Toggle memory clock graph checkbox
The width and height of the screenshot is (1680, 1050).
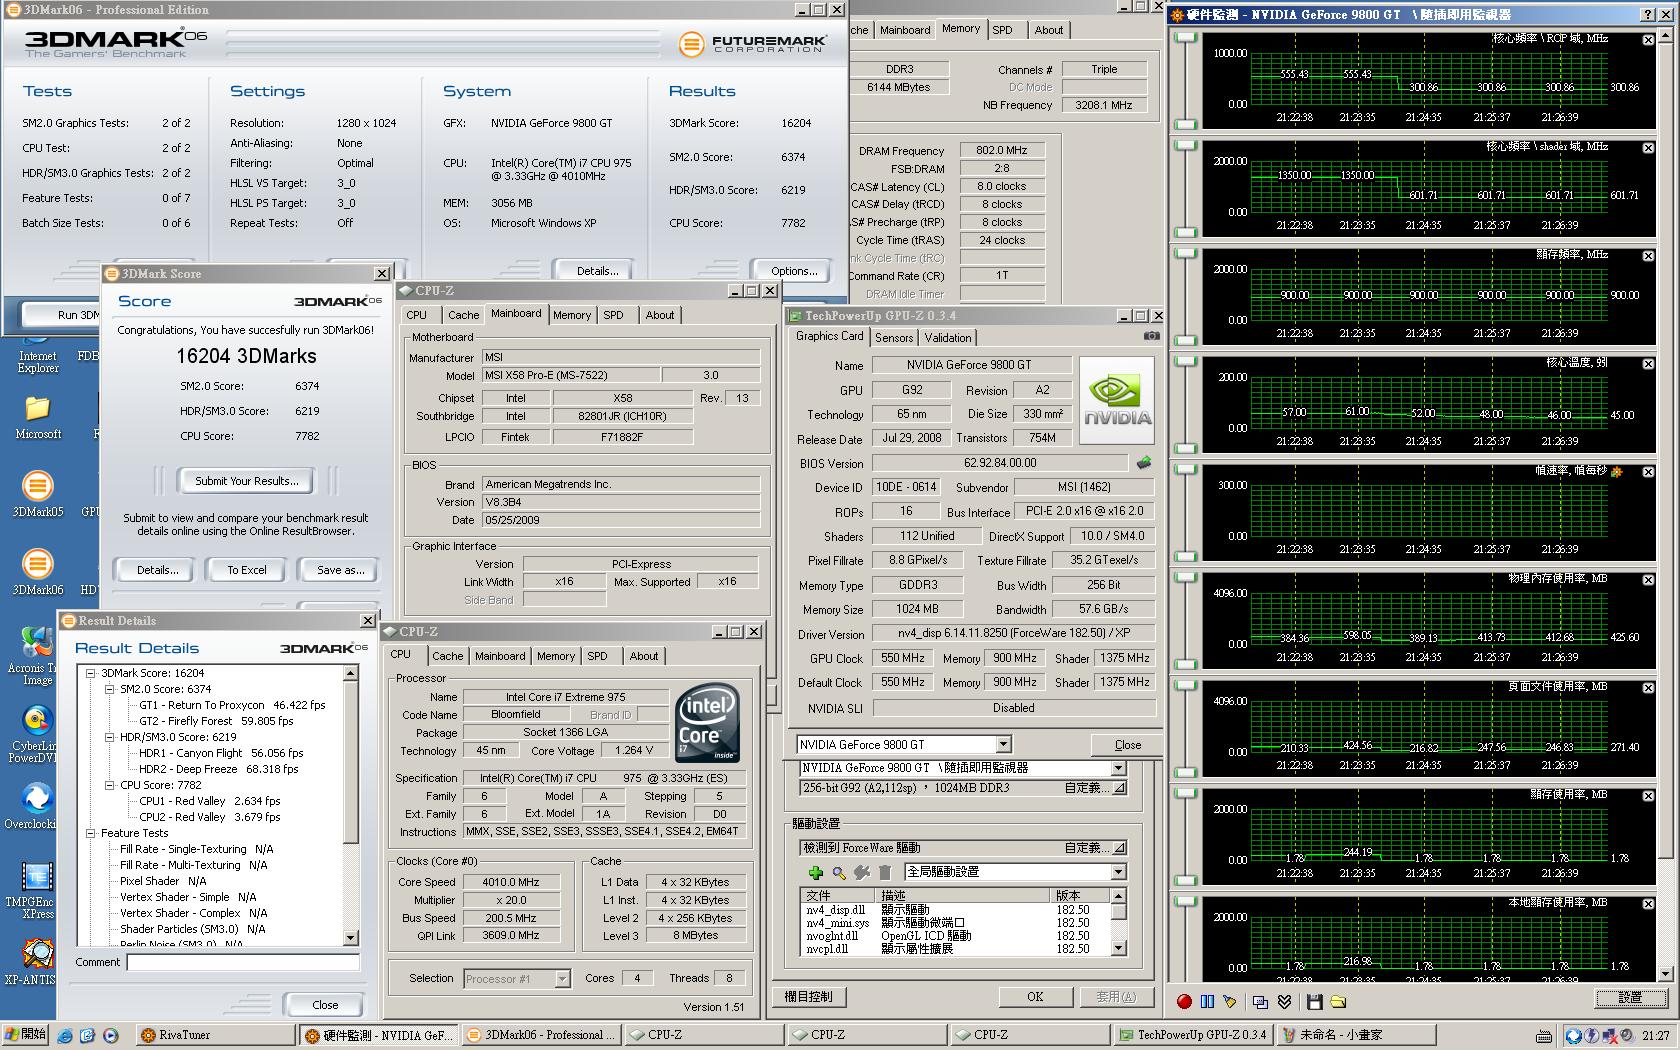tap(1648, 256)
